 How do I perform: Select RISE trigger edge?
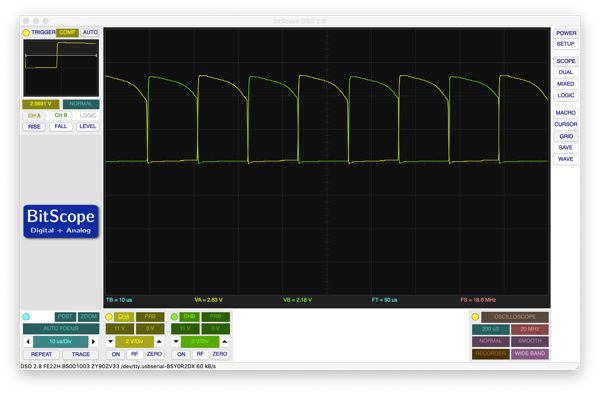click(x=34, y=127)
